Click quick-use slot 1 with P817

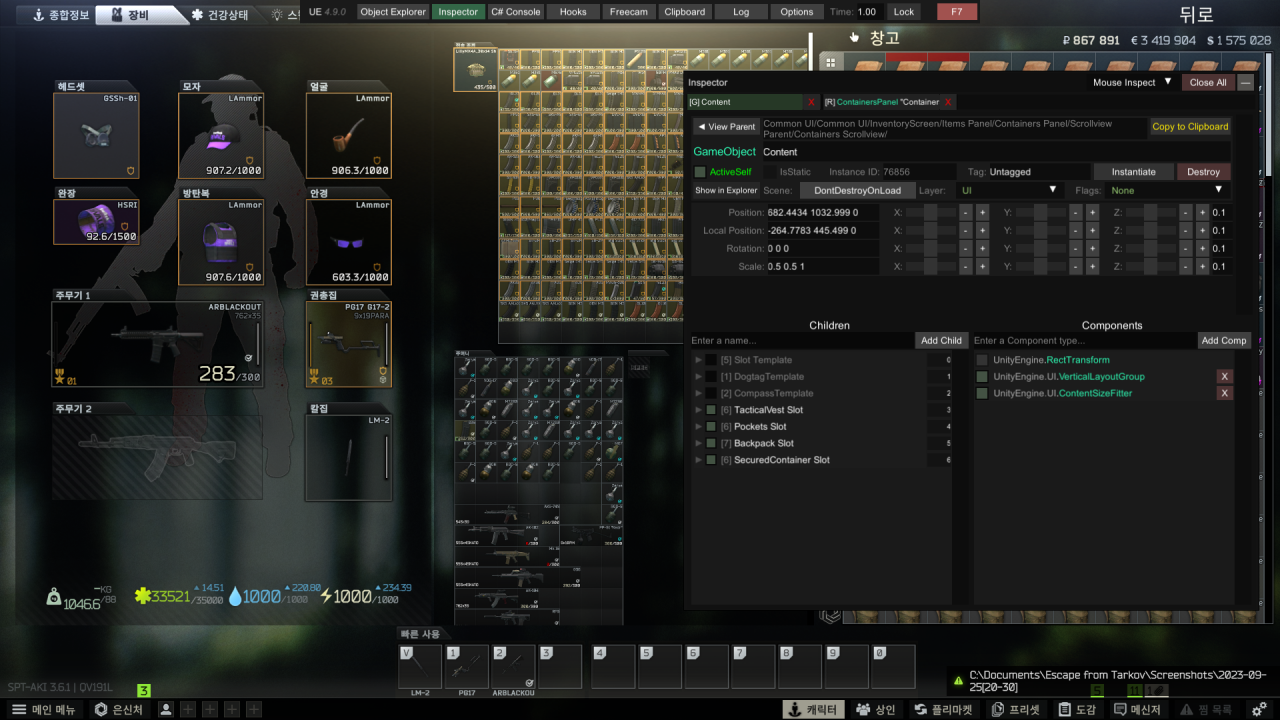click(x=466, y=667)
